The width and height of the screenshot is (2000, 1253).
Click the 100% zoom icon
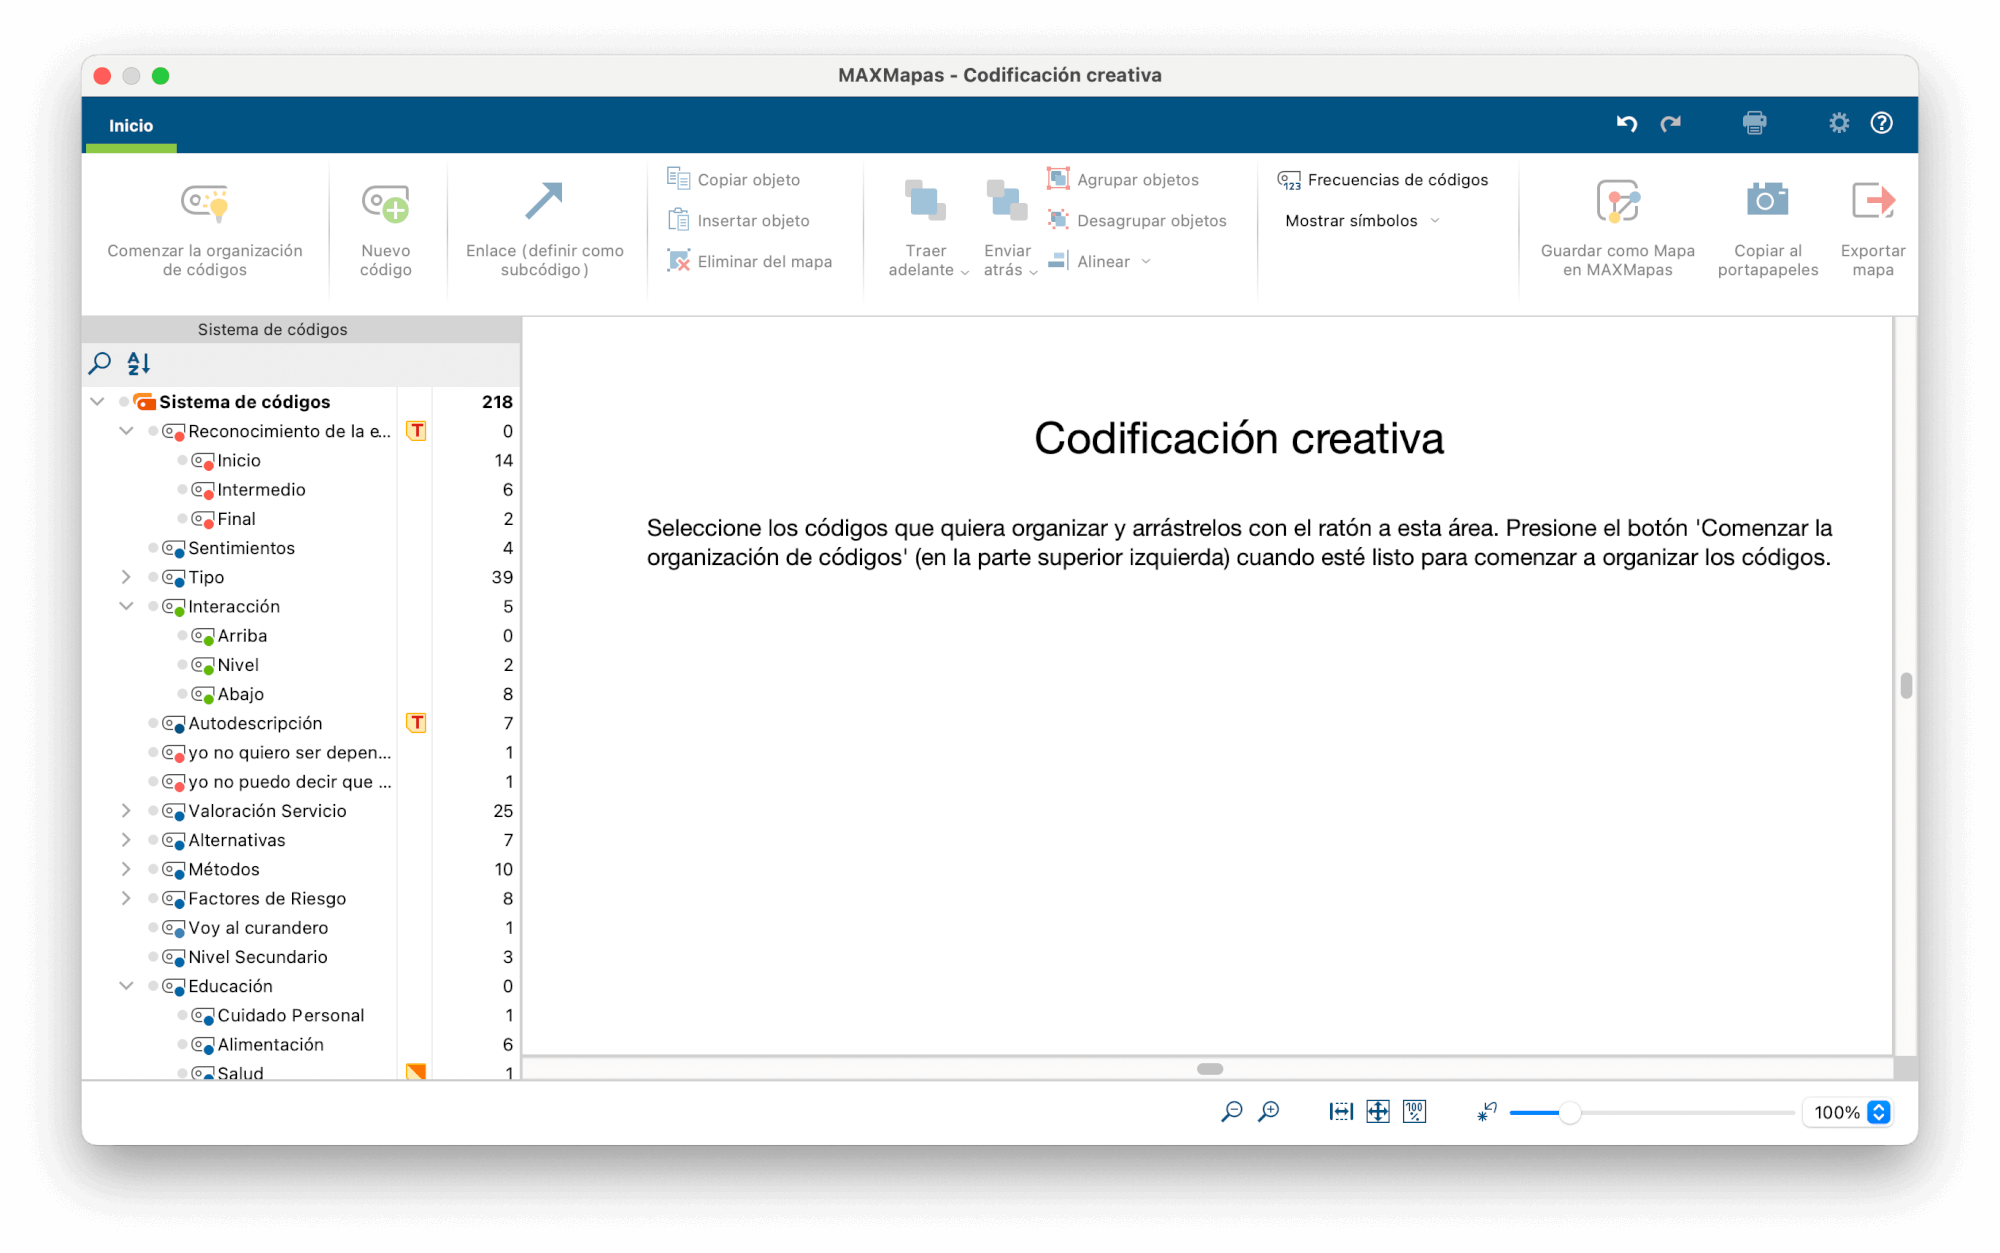pos(1415,1111)
